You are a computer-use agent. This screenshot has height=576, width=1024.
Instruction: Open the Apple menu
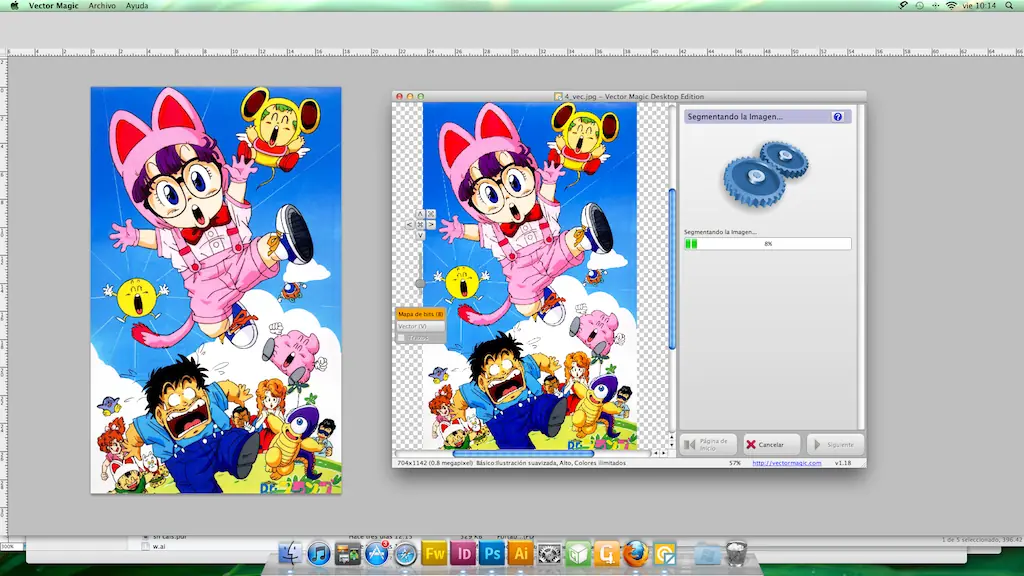pos(14,5)
